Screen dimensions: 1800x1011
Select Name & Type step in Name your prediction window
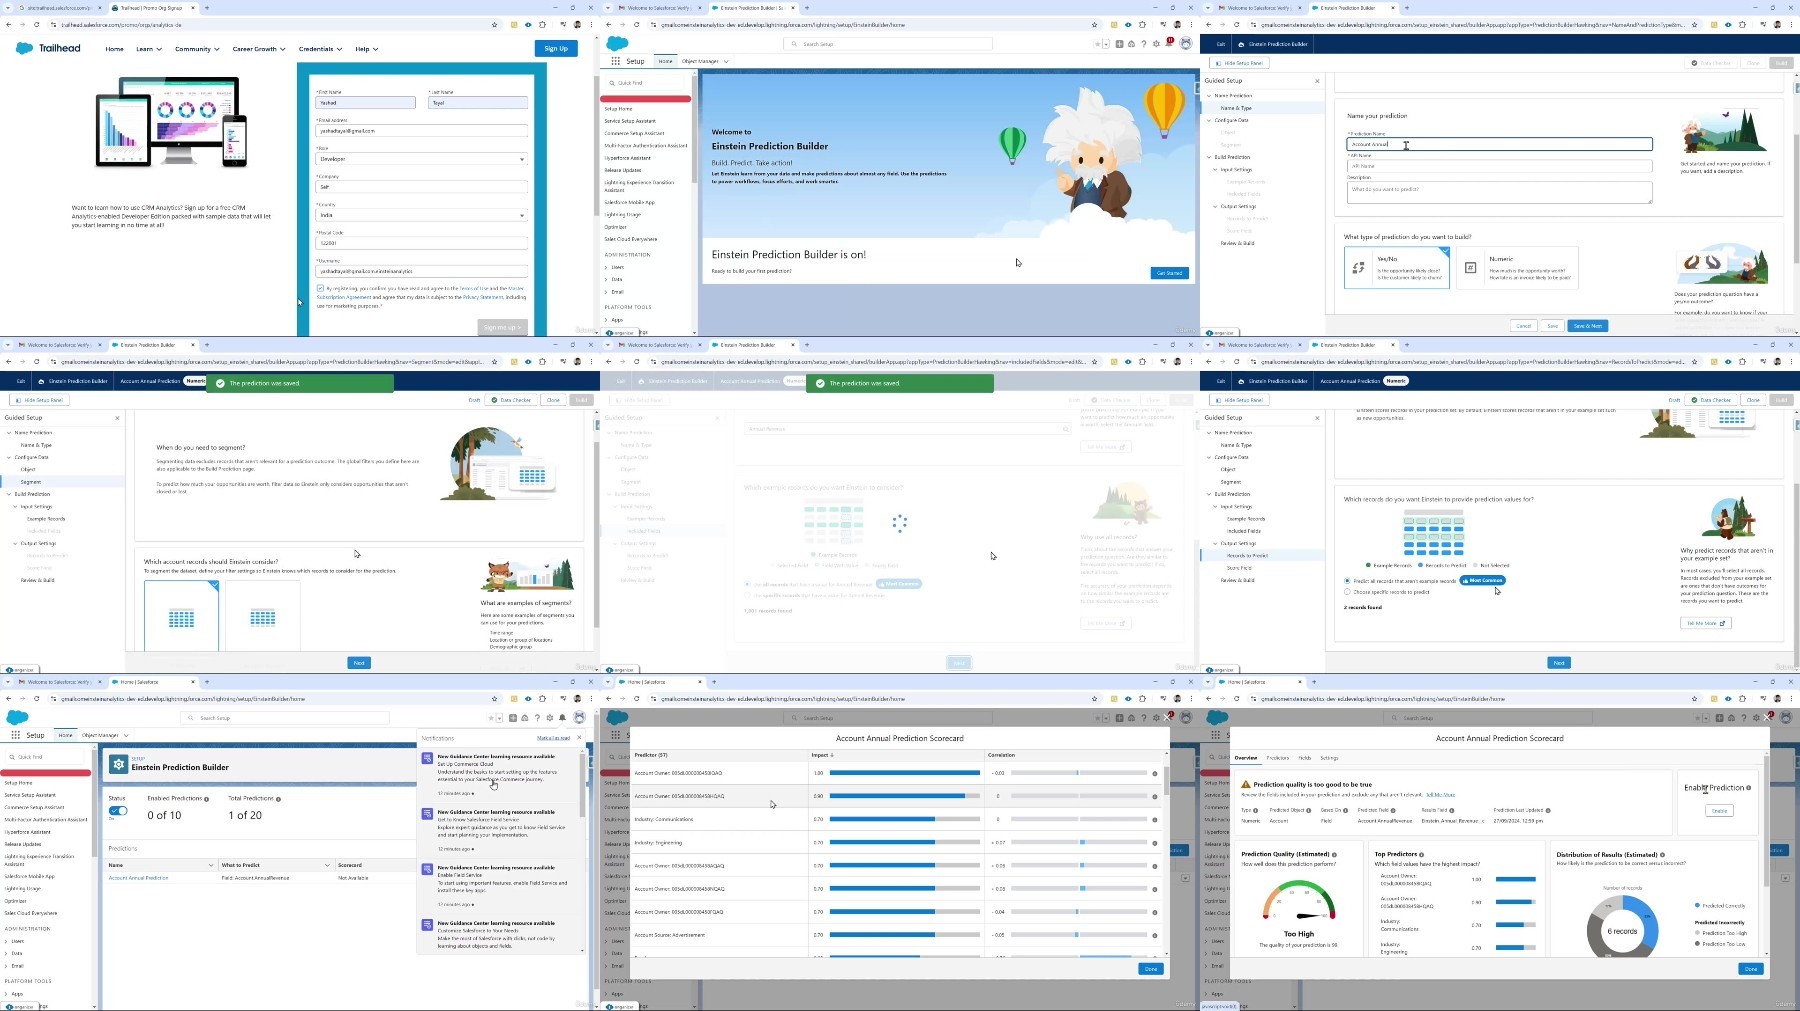[1236, 108]
